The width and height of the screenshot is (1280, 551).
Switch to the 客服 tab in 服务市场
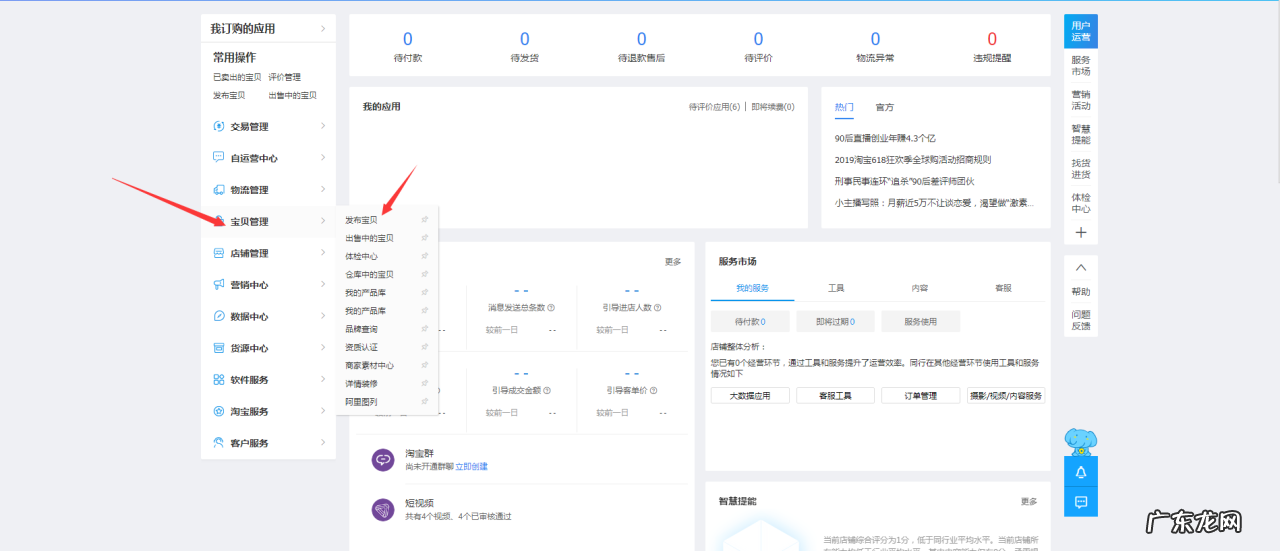pyautogui.click(x=1003, y=288)
